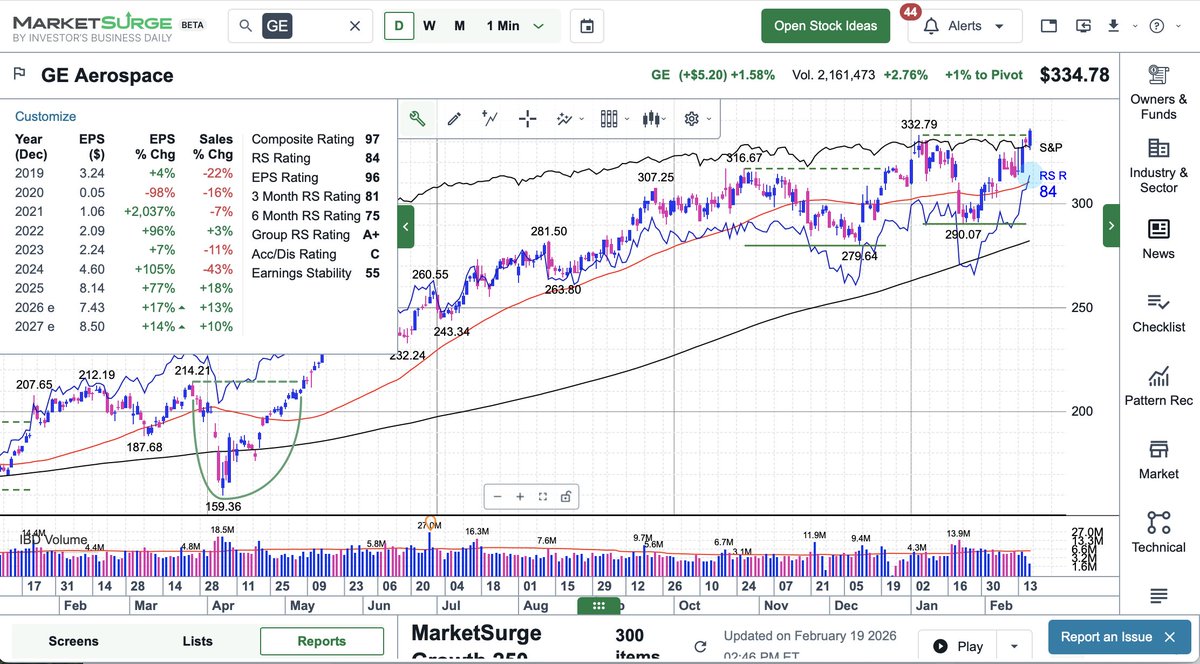This screenshot has width=1200, height=664.
Task: Open the window layout icon
Action: pyautogui.click(x=1048, y=26)
